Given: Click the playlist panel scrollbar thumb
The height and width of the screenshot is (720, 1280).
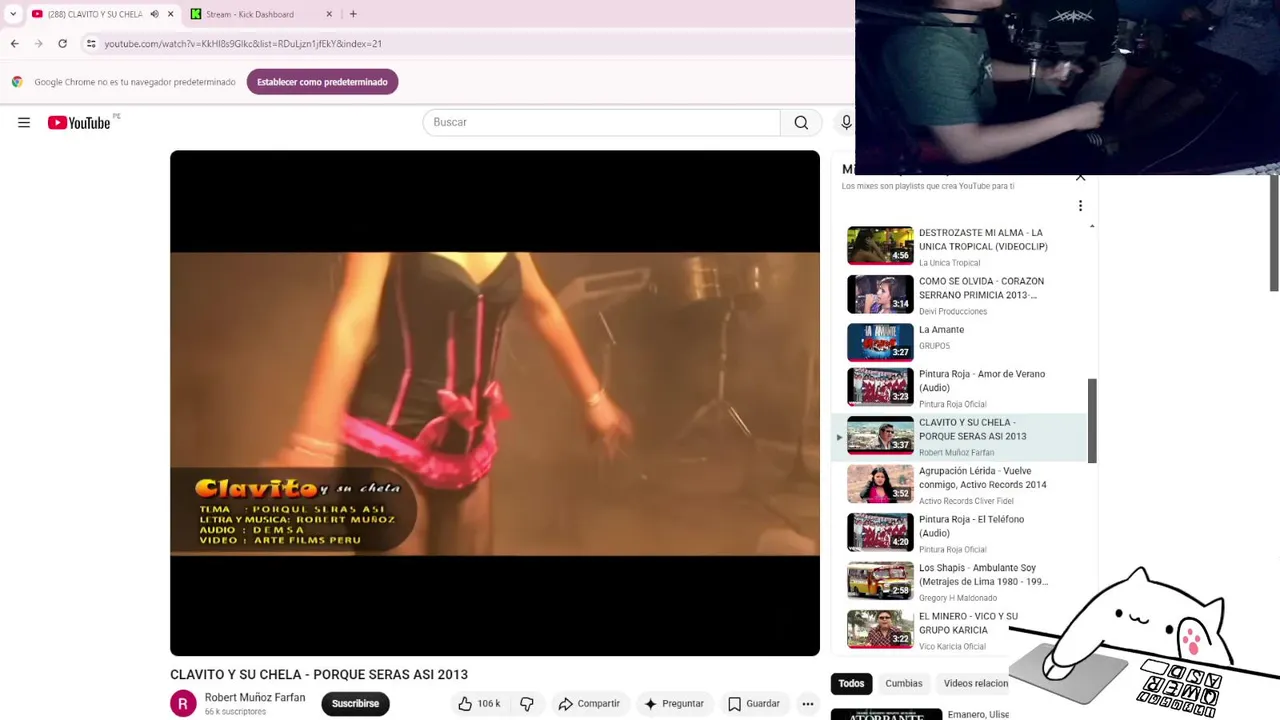Looking at the screenshot, I should tap(1092, 420).
